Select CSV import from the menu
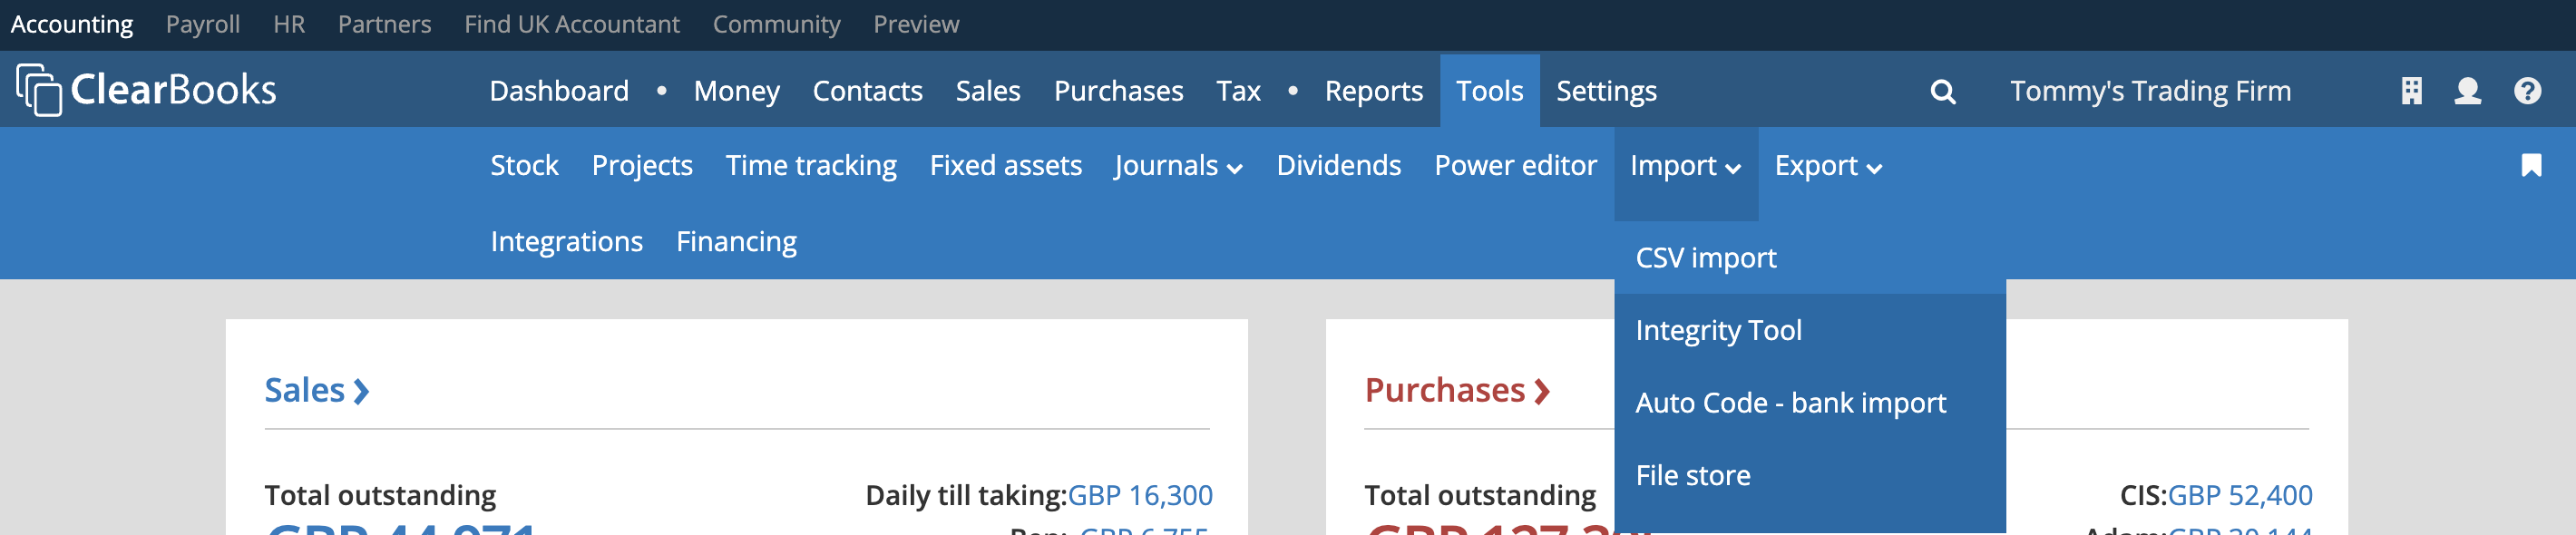2576x535 pixels. coord(1809,258)
